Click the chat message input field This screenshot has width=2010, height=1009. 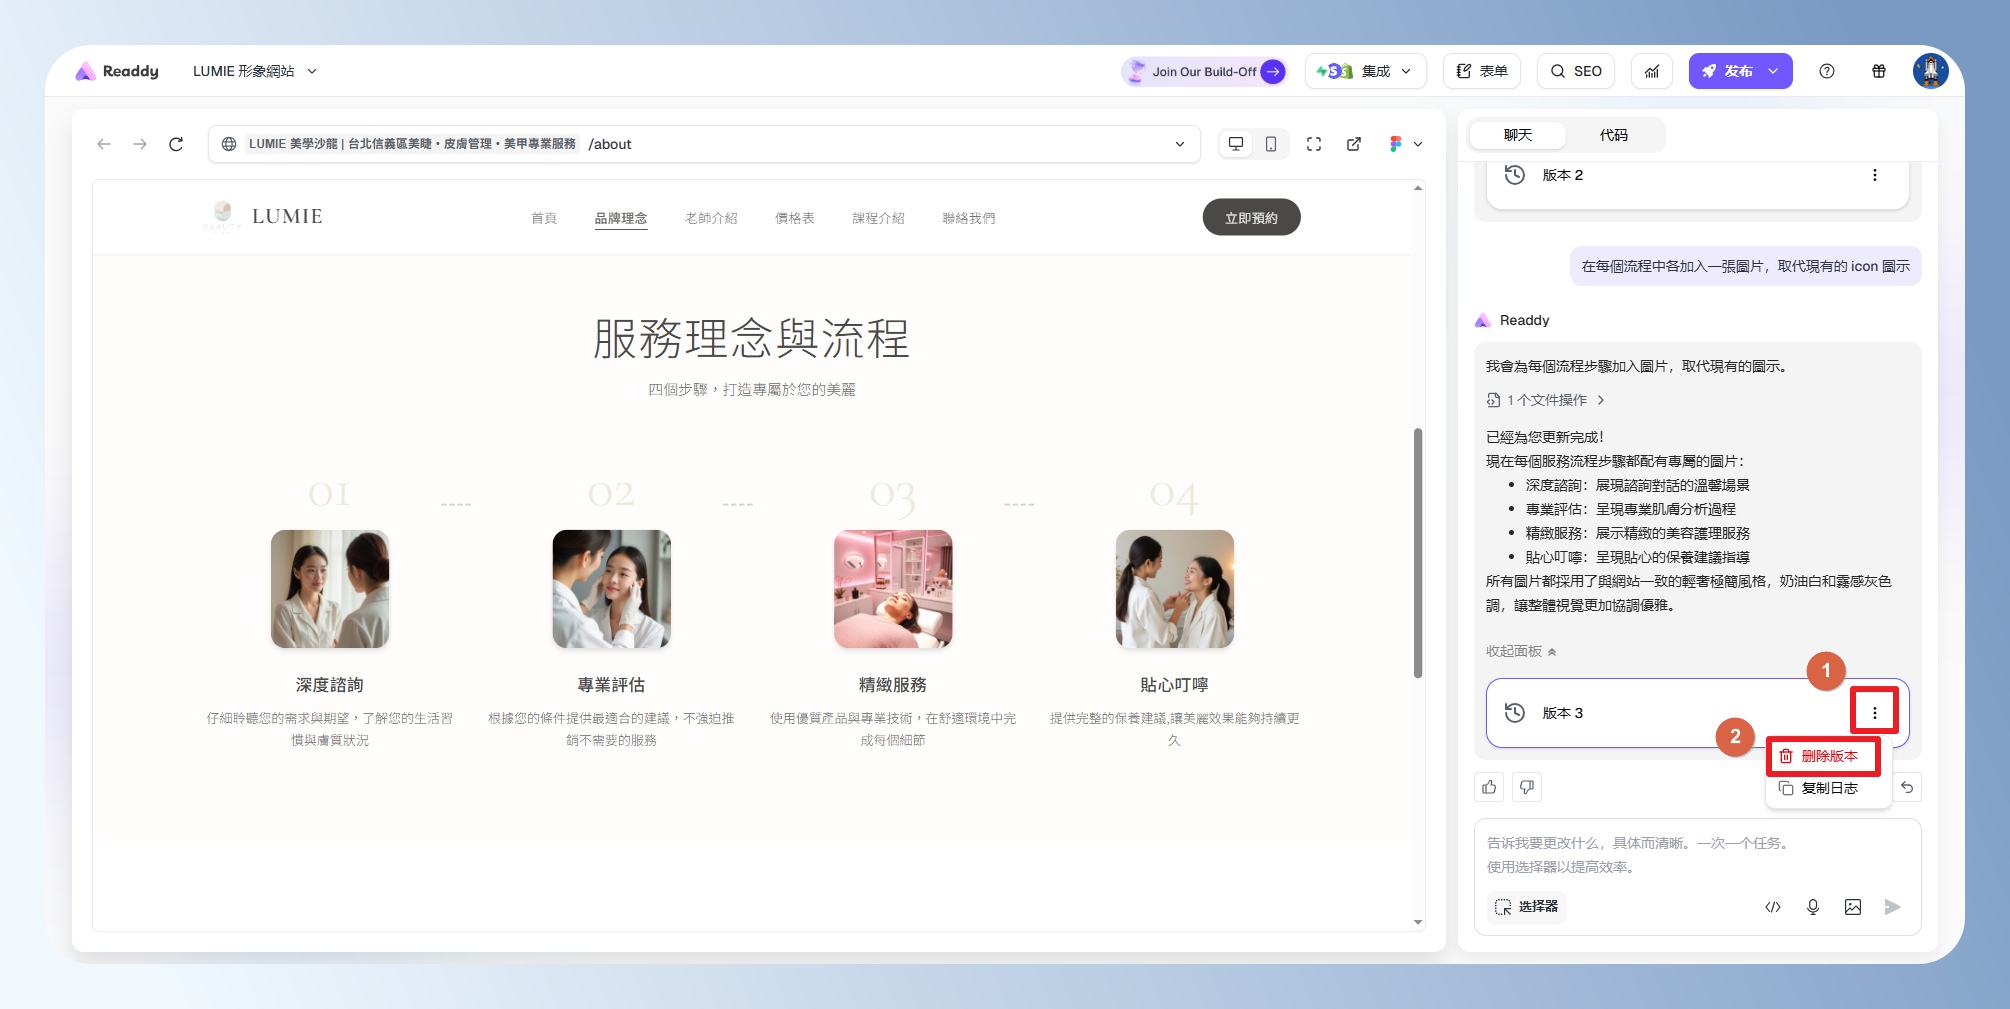click(1696, 854)
